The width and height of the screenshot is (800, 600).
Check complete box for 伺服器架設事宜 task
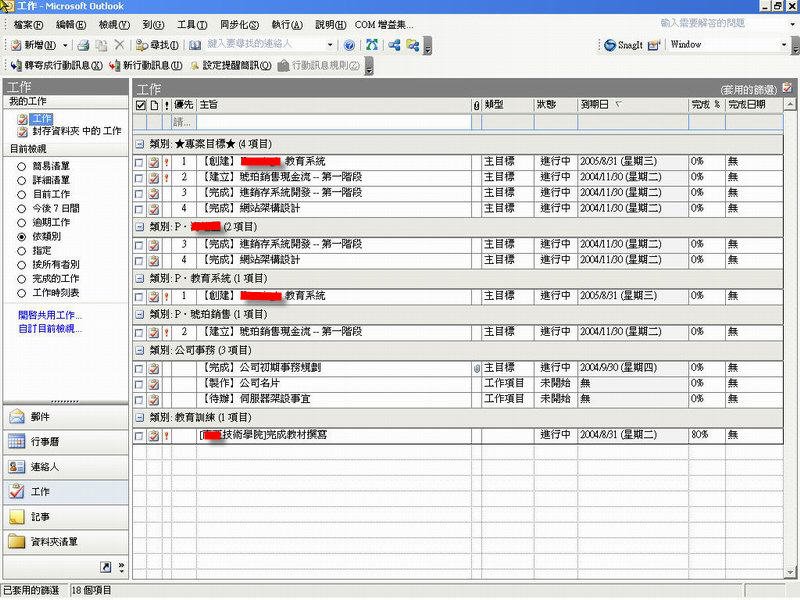pyautogui.click(x=139, y=400)
